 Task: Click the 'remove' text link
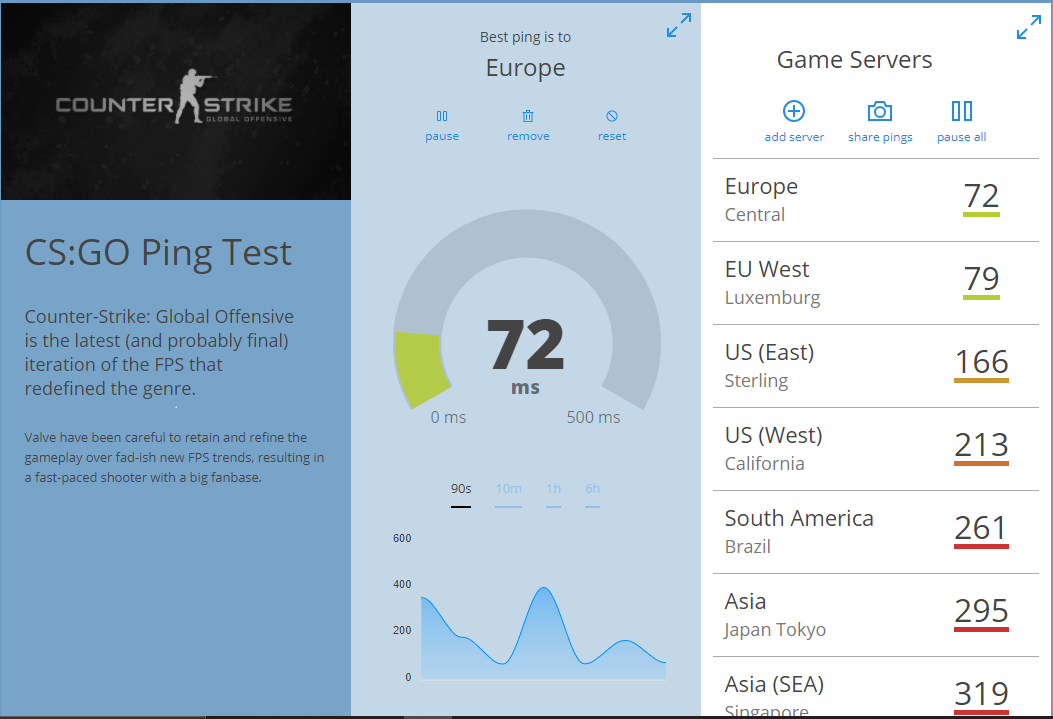click(x=528, y=136)
